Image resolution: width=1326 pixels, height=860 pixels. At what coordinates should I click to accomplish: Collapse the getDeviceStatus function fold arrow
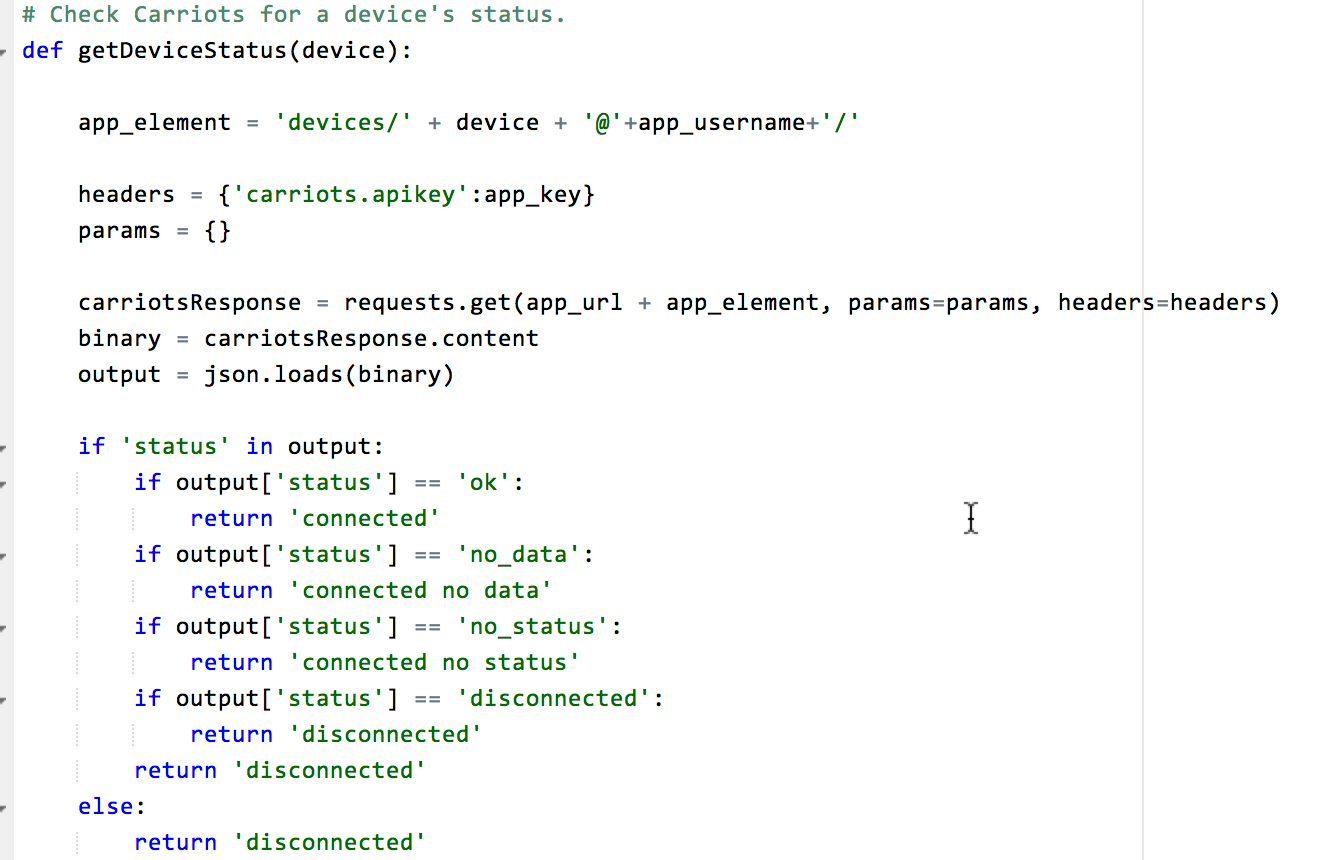3,51
